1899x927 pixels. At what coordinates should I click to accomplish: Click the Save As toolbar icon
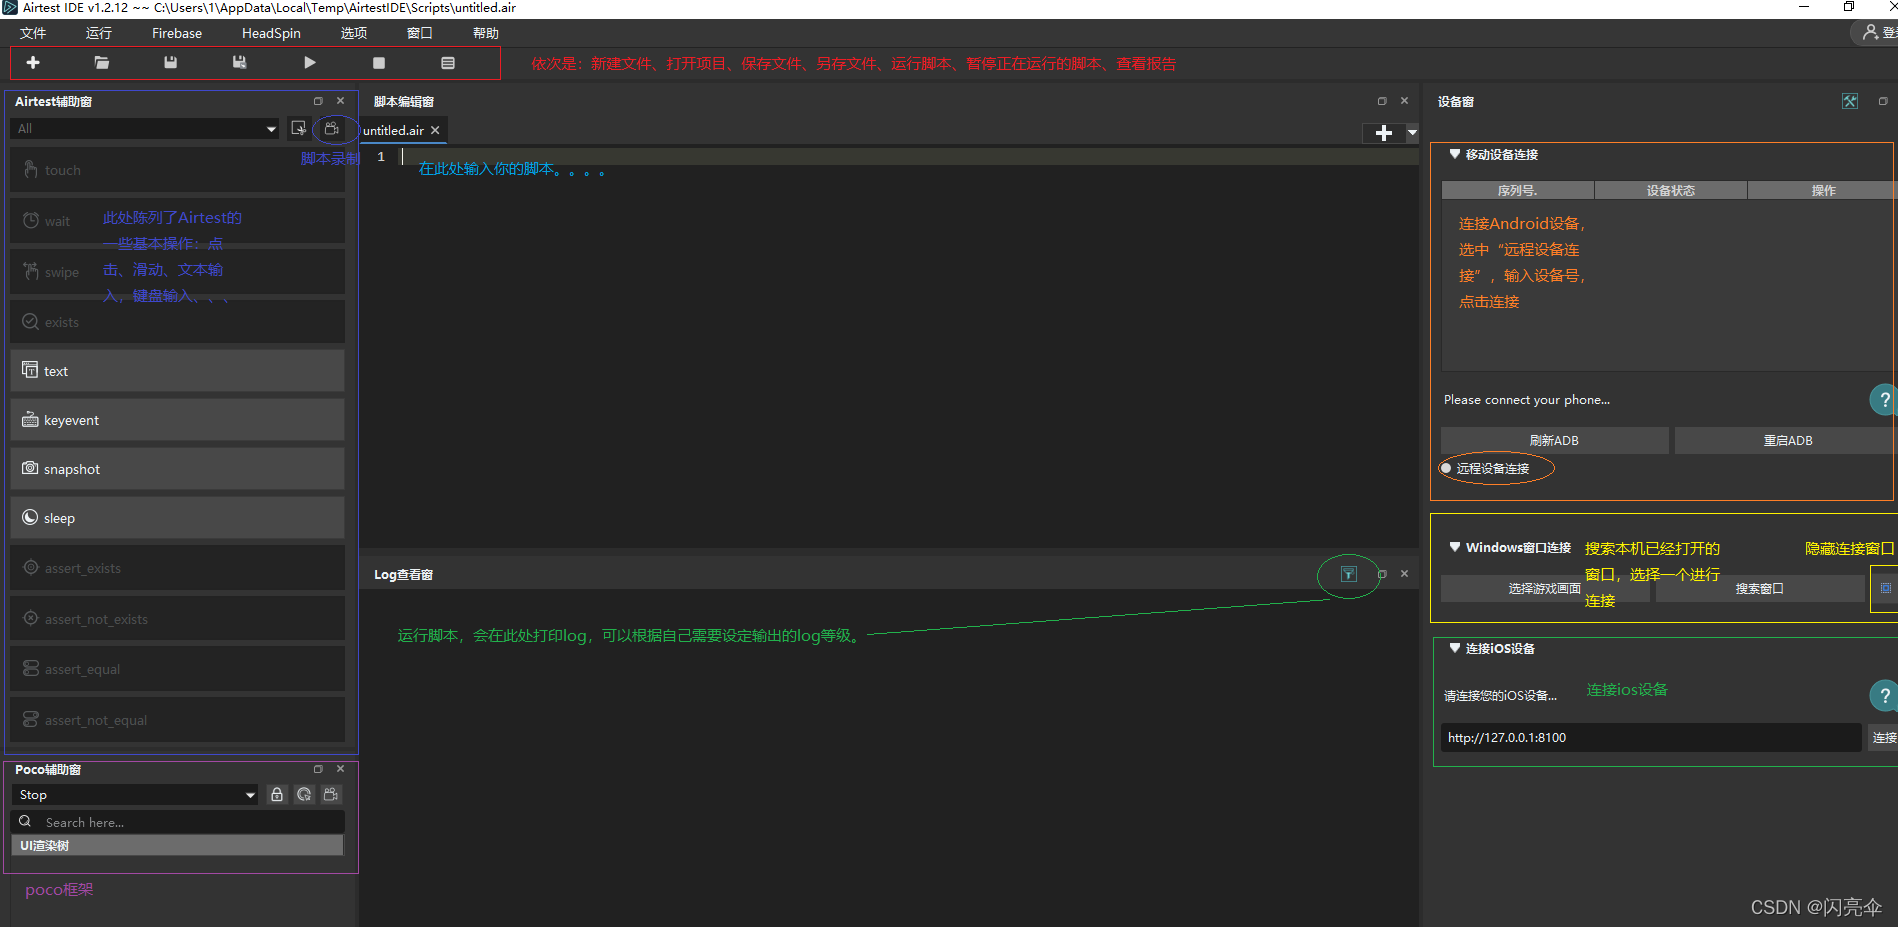(x=240, y=62)
